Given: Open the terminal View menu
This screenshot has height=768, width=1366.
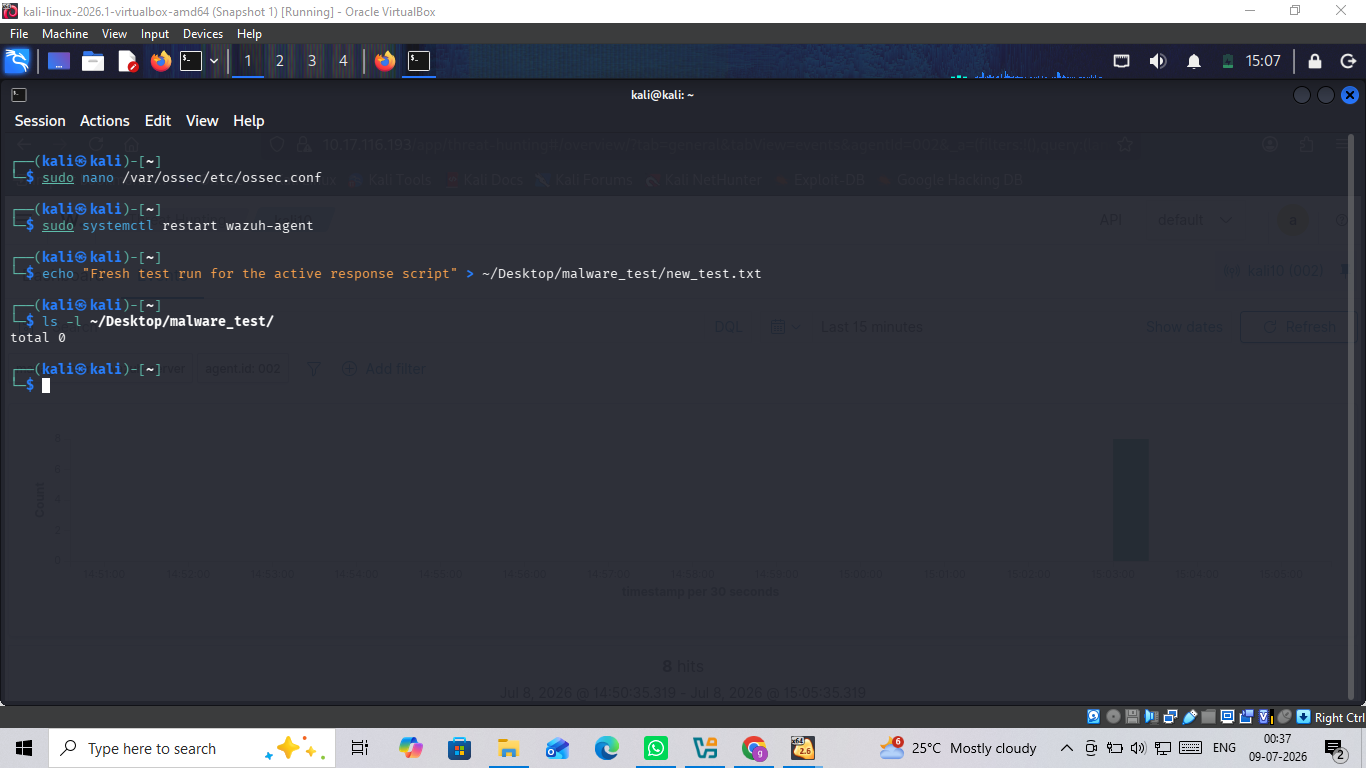Looking at the screenshot, I should 202,121.
